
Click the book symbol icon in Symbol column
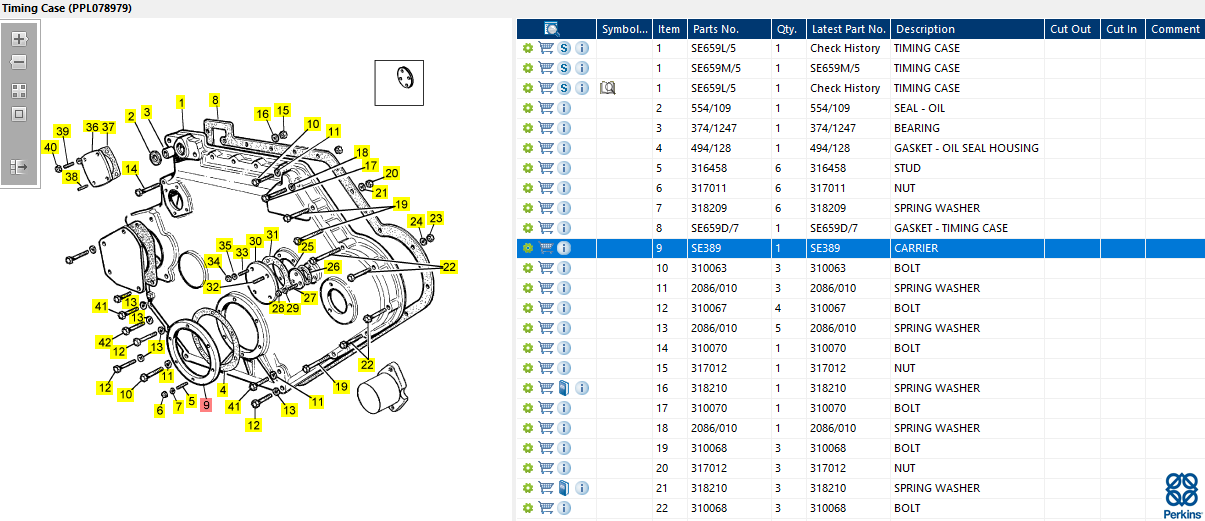[x=607, y=88]
